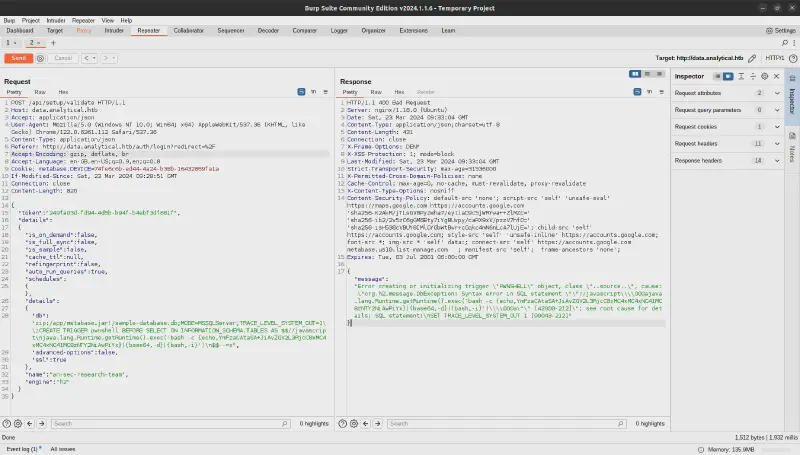Click the orange Send button
This screenshot has width=800, height=455.
[x=18, y=58]
